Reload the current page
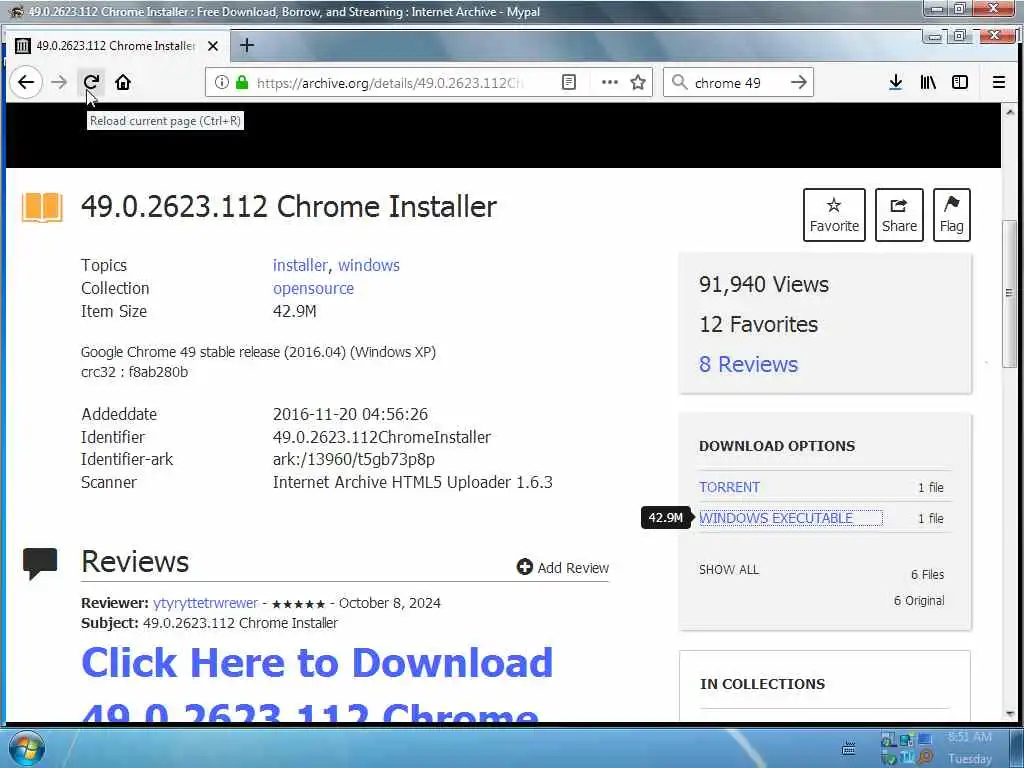Viewport: 1024px width, 768px height. (x=91, y=82)
